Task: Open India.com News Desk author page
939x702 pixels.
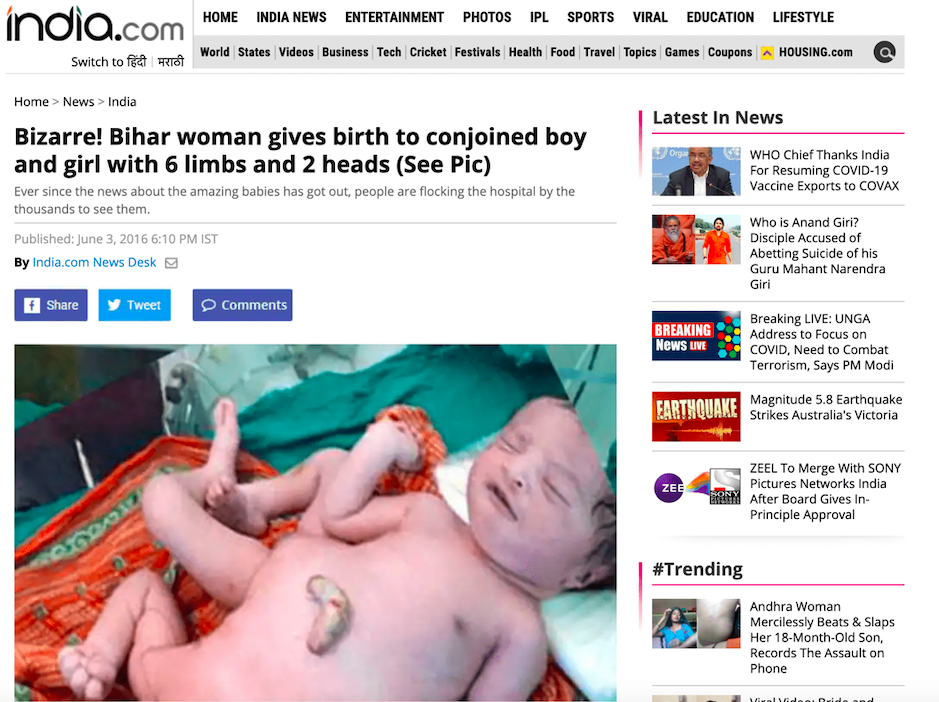Action: pyautogui.click(x=94, y=262)
